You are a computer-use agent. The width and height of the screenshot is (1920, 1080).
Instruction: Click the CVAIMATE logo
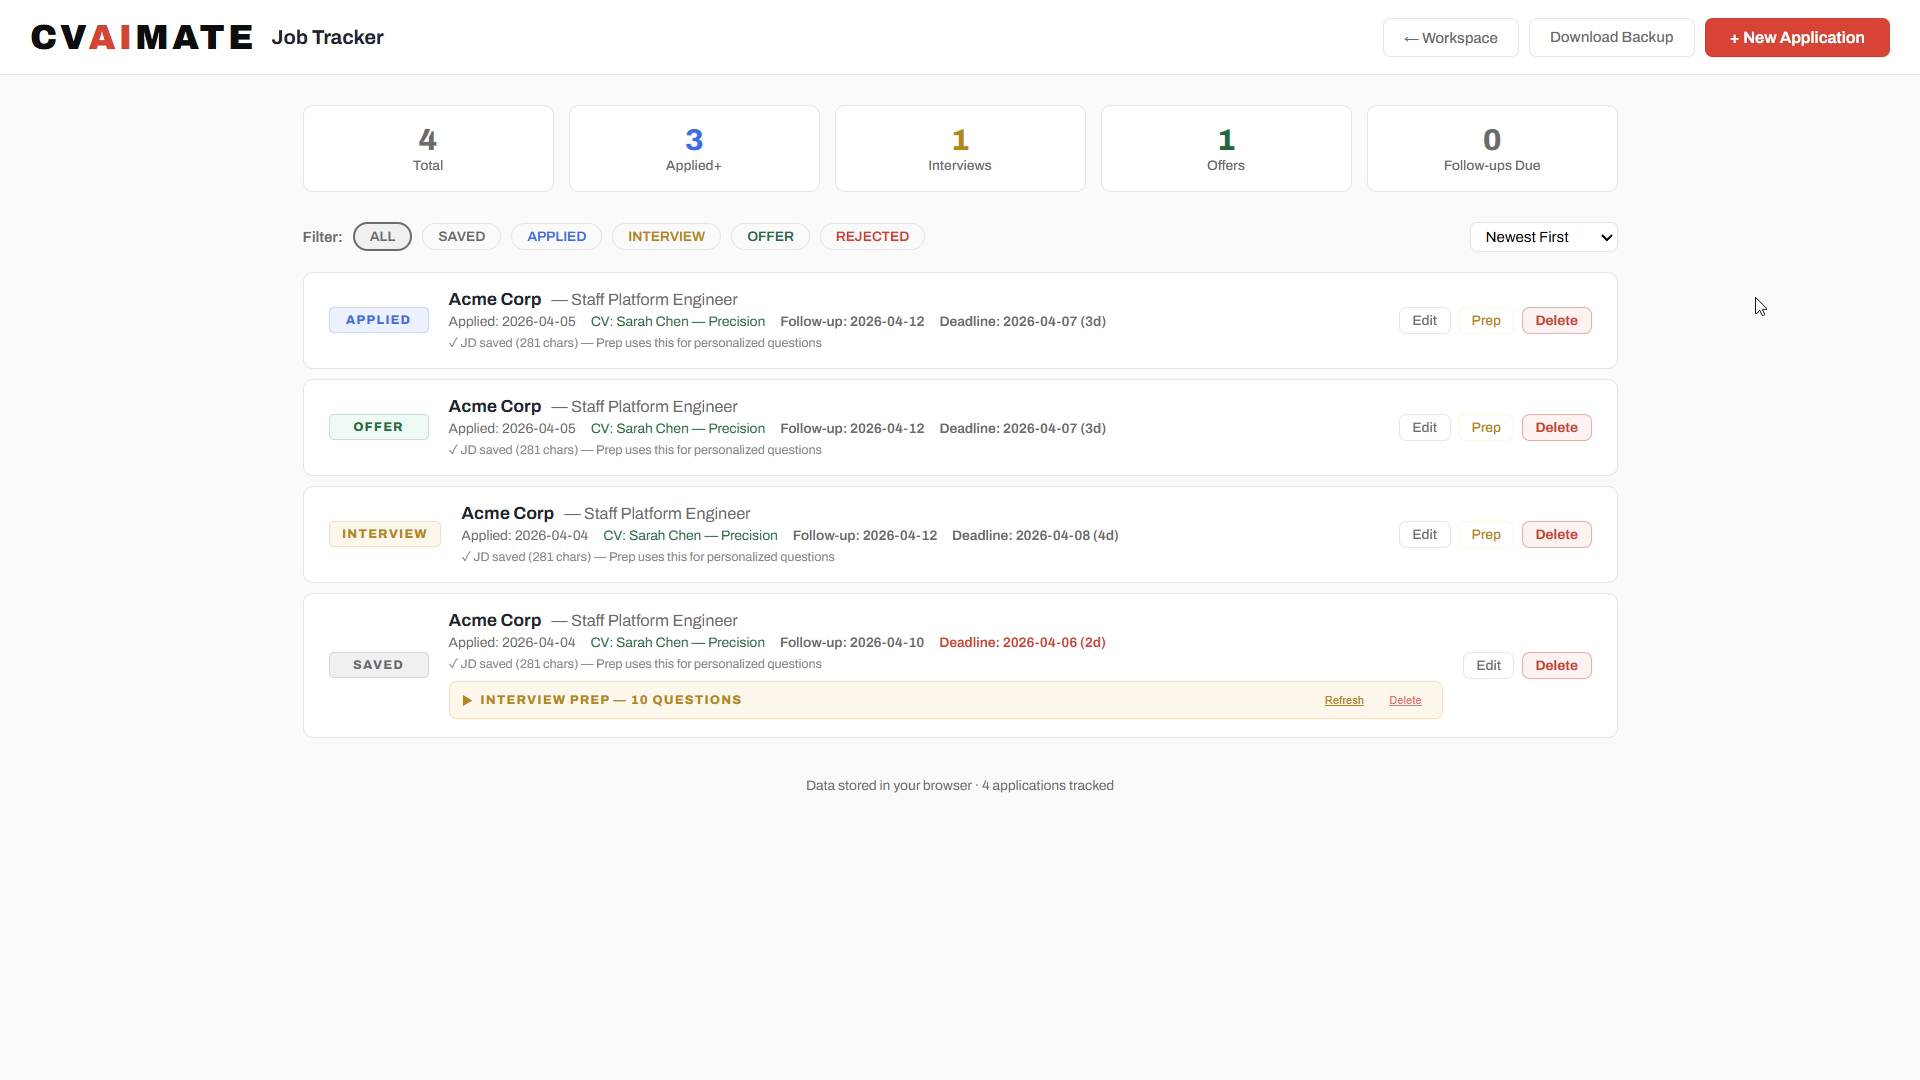[141, 38]
